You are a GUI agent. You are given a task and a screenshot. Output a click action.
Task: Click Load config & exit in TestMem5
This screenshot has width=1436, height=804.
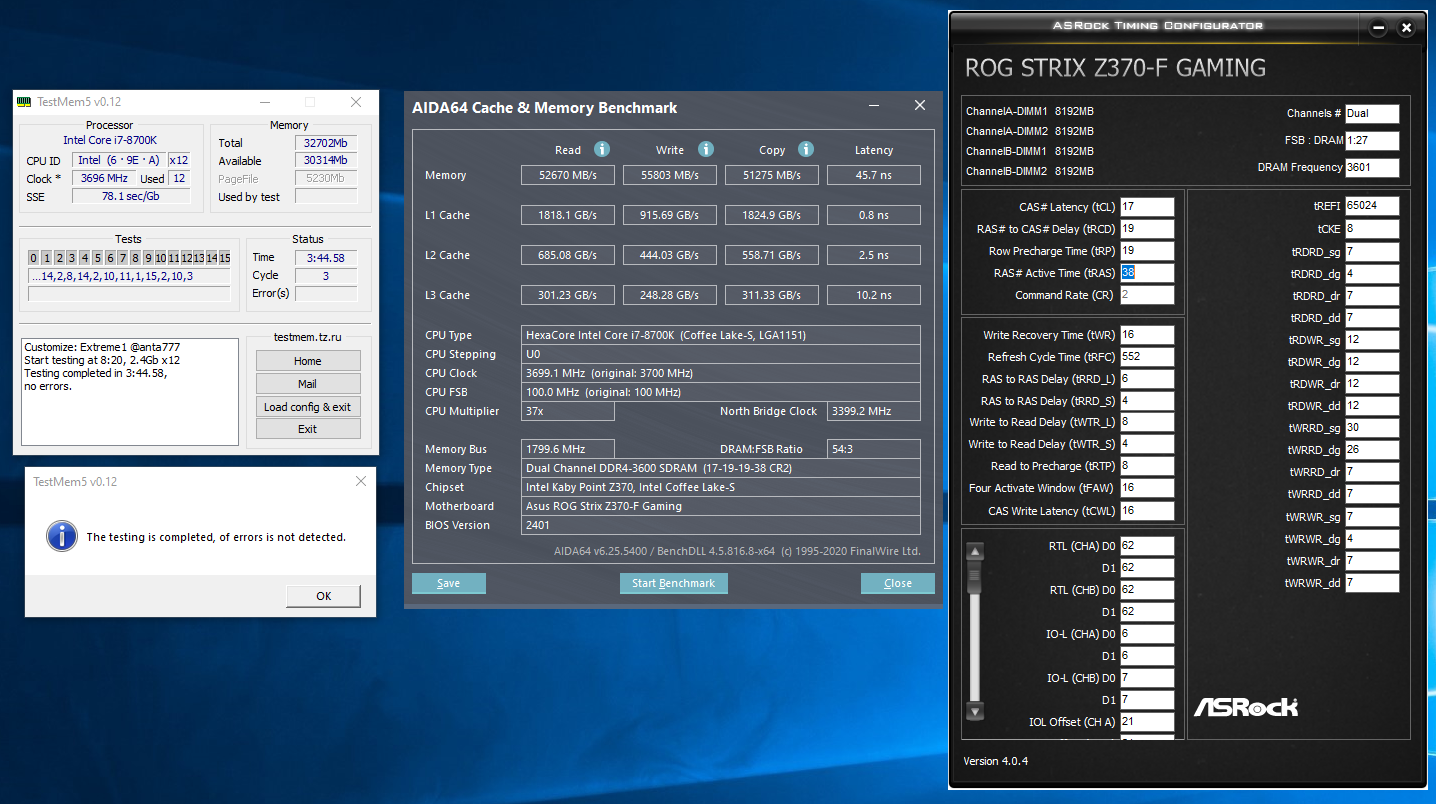click(308, 407)
